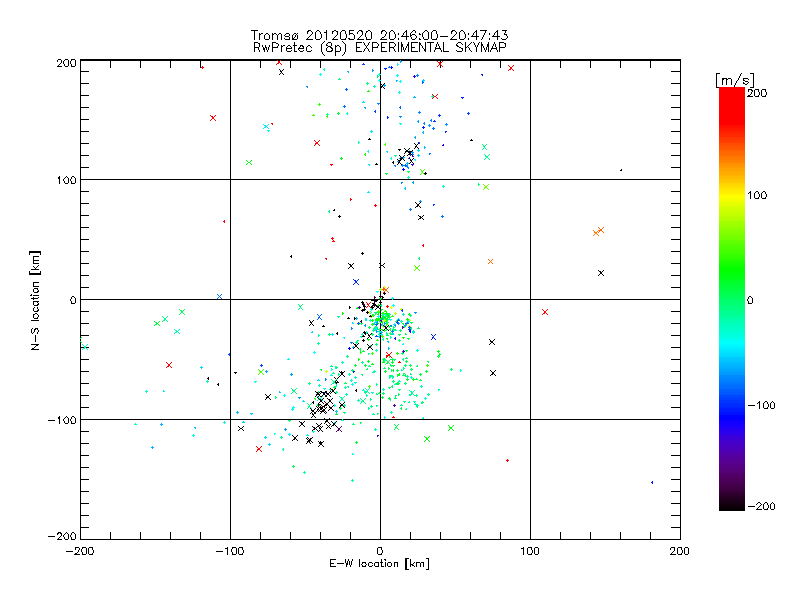The image size is (800, 600).
Task: Click the '0' tick on the E-W axis
Action: click(380, 551)
